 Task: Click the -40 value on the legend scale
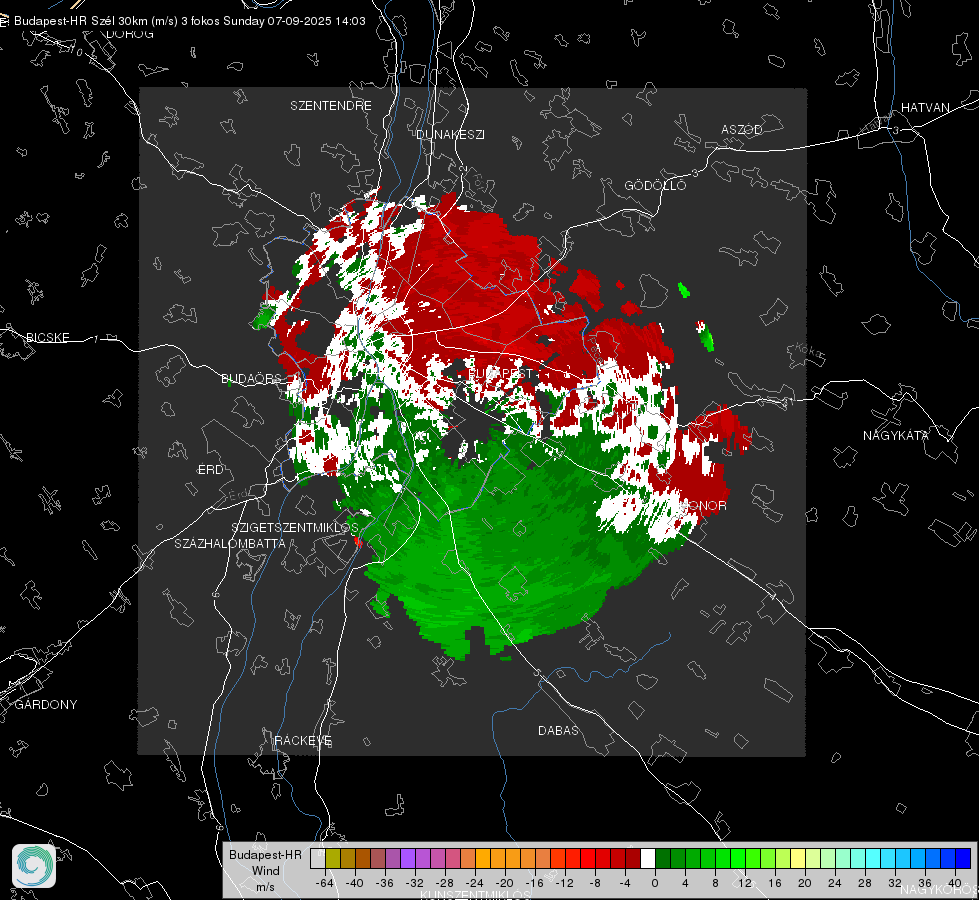click(x=354, y=883)
